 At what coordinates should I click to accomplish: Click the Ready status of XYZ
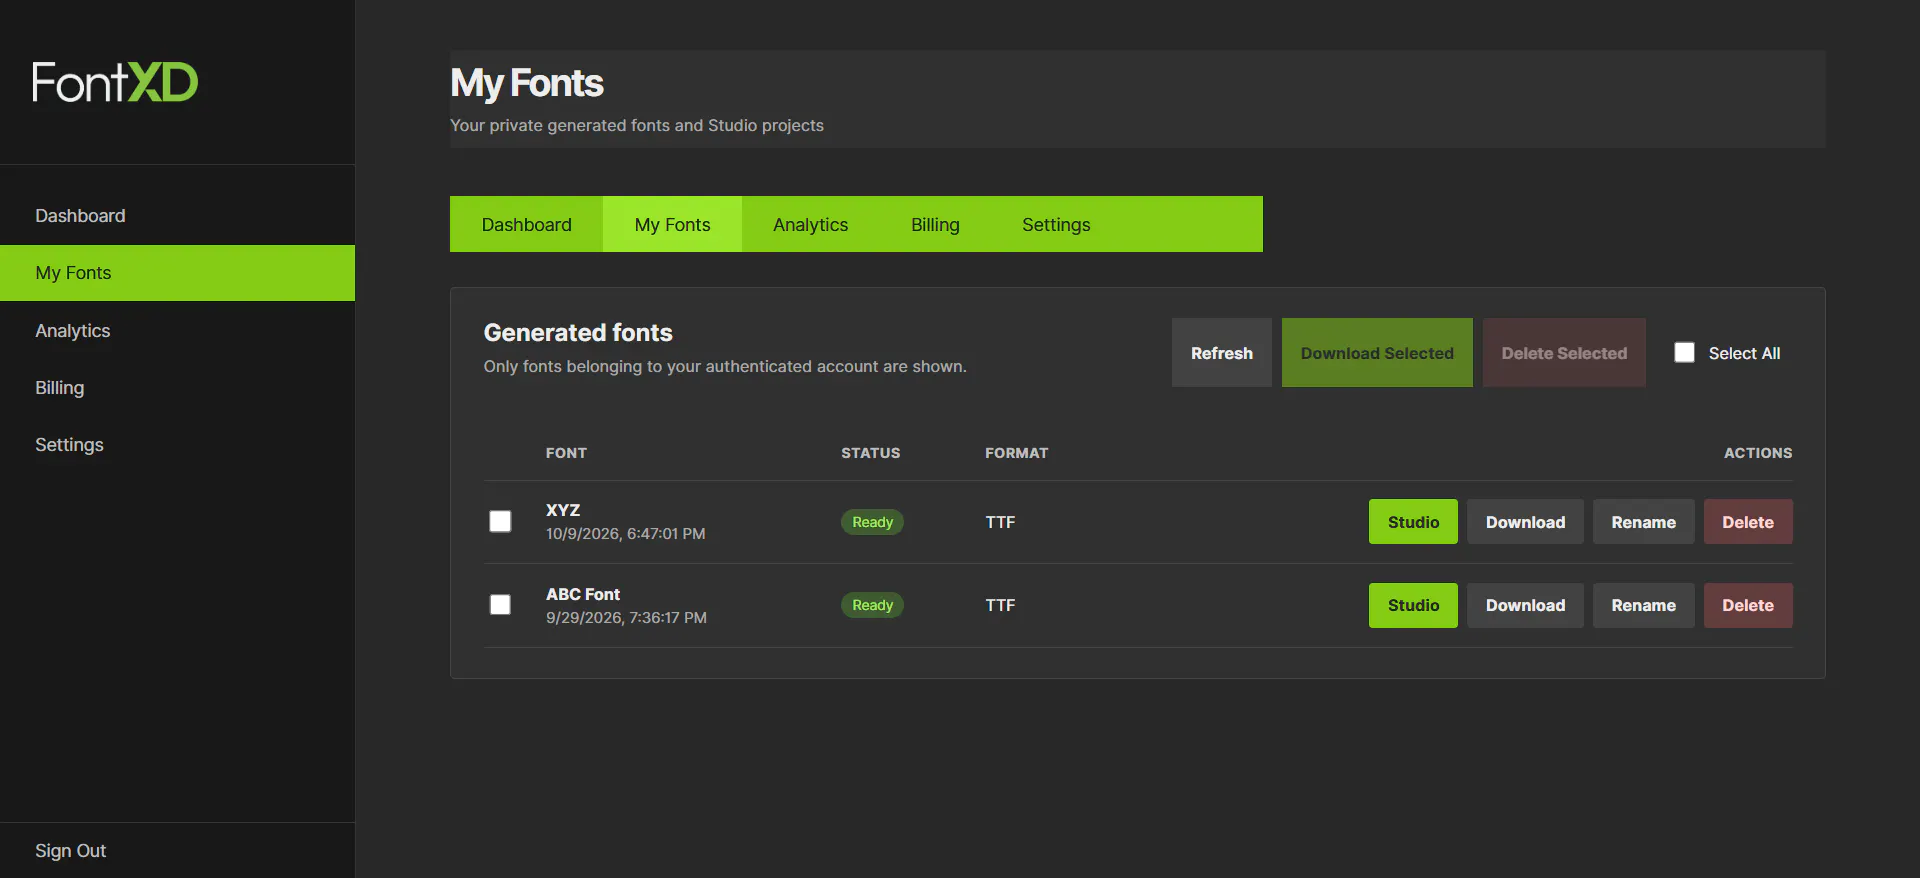872,522
